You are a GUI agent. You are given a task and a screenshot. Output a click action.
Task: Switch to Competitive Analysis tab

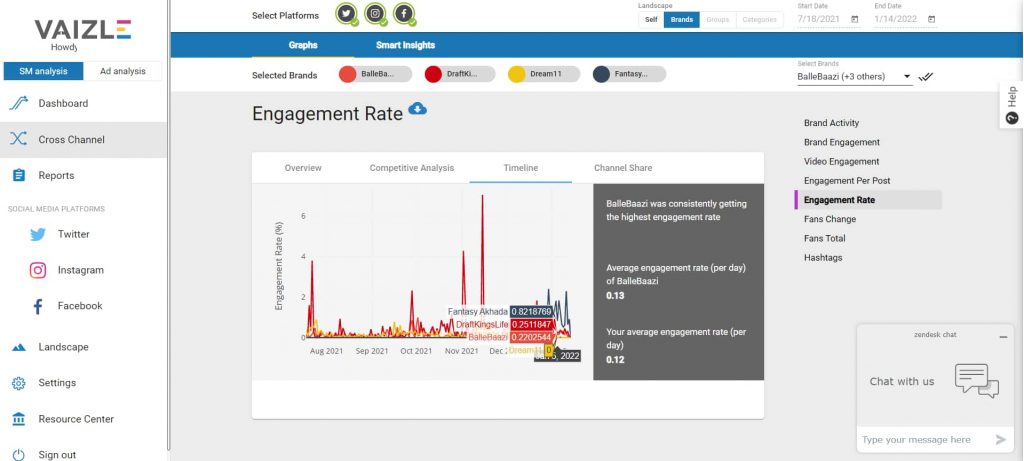coord(411,168)
